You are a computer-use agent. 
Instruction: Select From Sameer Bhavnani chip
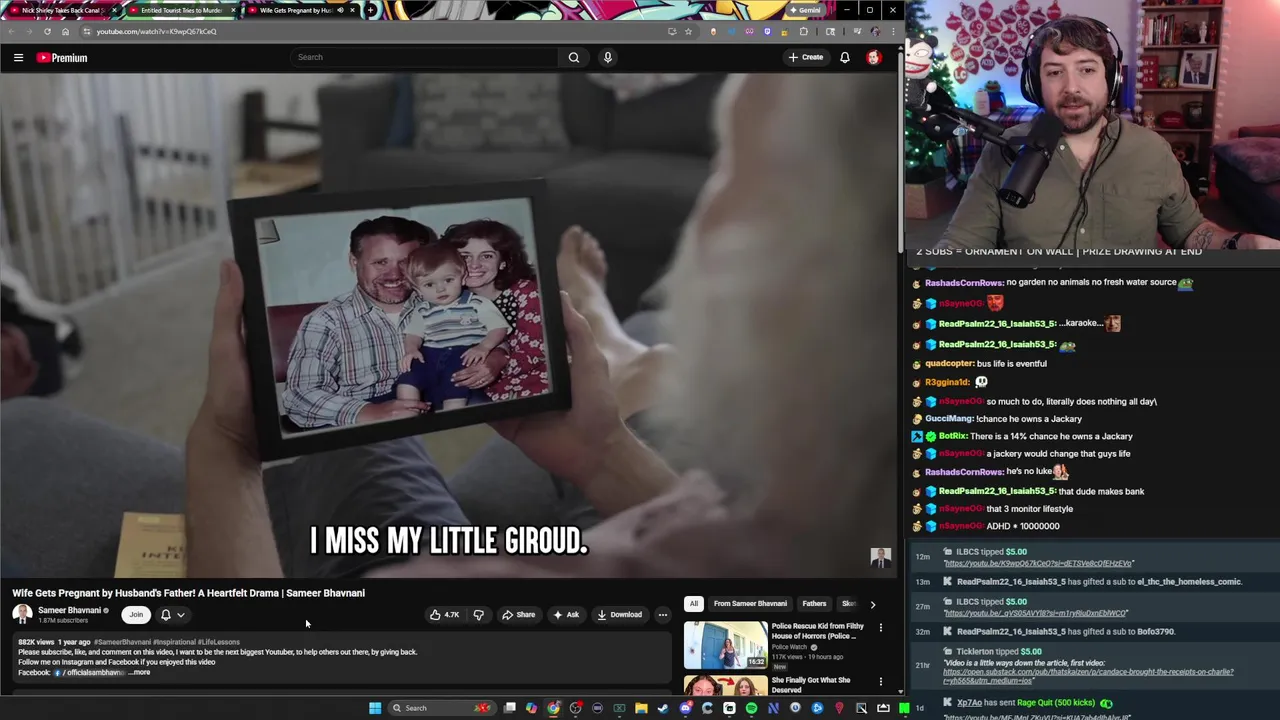point(750,604)
